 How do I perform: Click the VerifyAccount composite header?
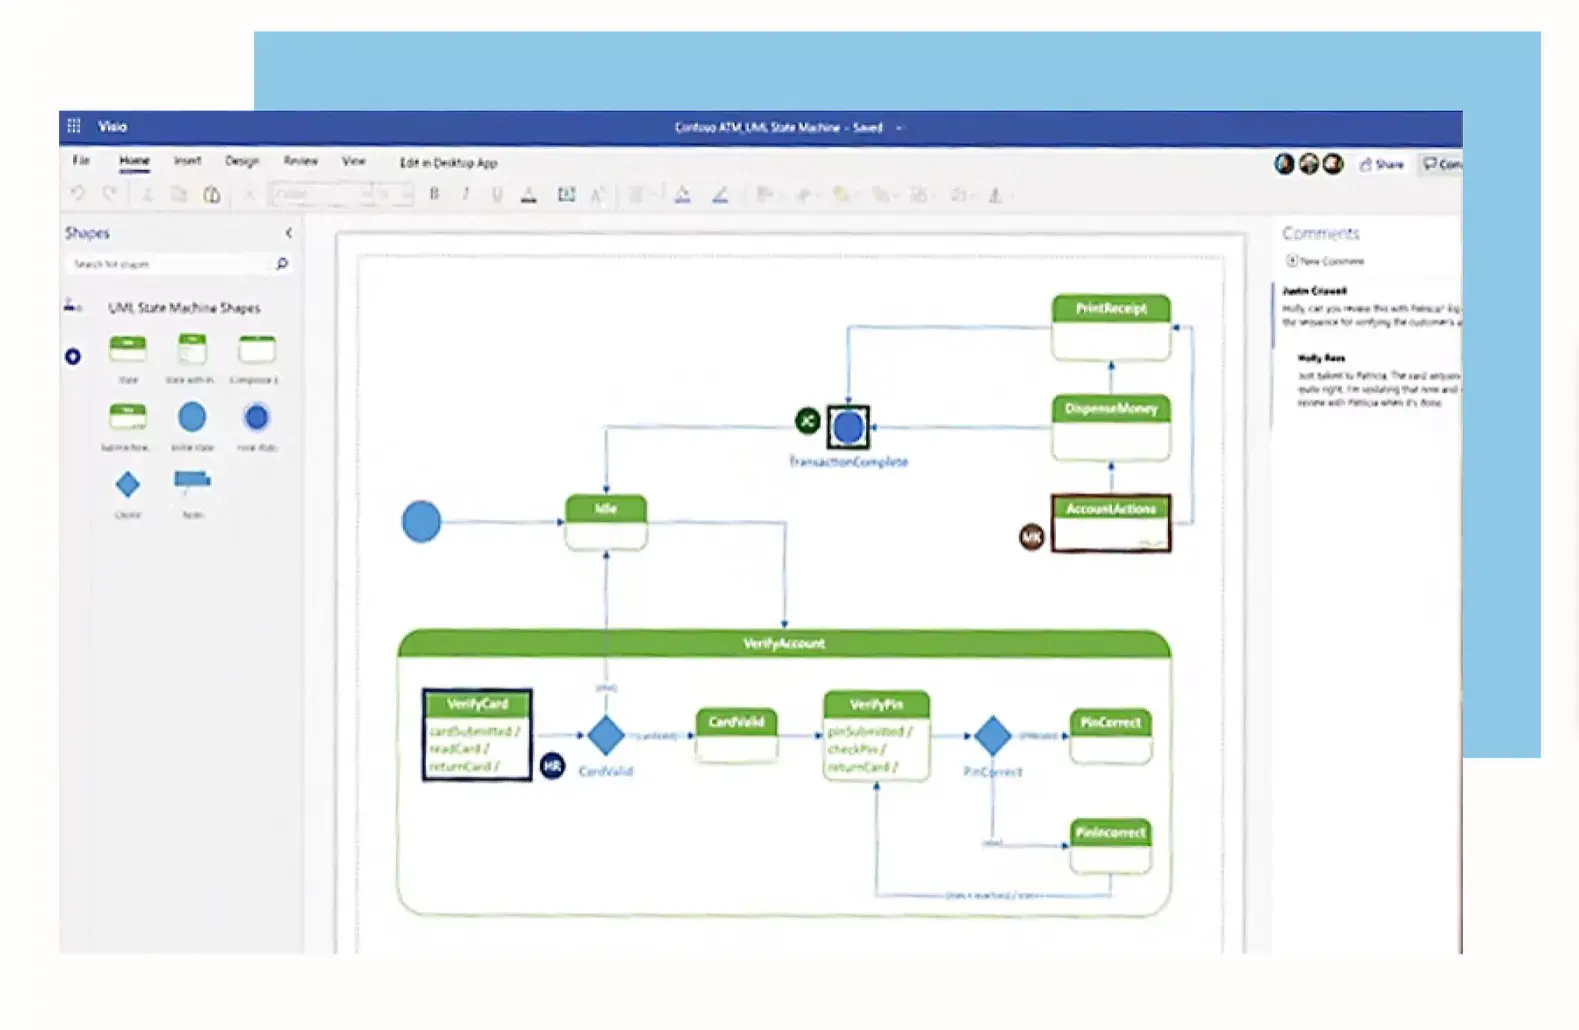pos(784,643)
